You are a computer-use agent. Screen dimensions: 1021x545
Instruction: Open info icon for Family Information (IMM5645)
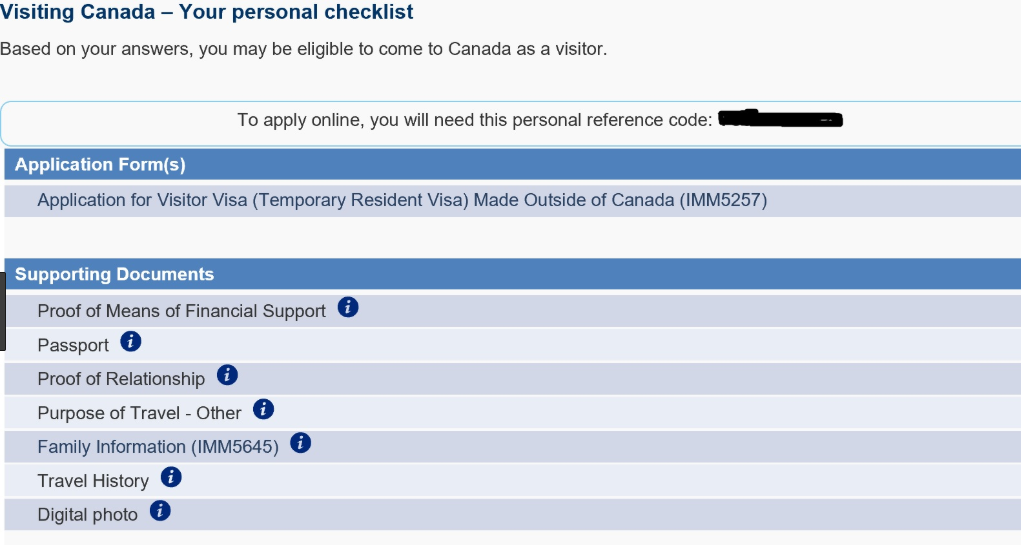[x=300, y=443]
